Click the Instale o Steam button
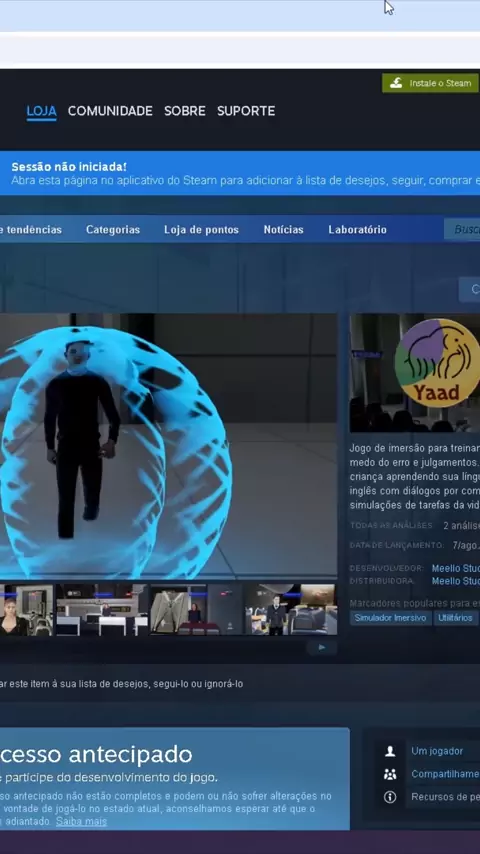This screenshot has height=854, width=480. pyautogui.click(x=430, y=83)
